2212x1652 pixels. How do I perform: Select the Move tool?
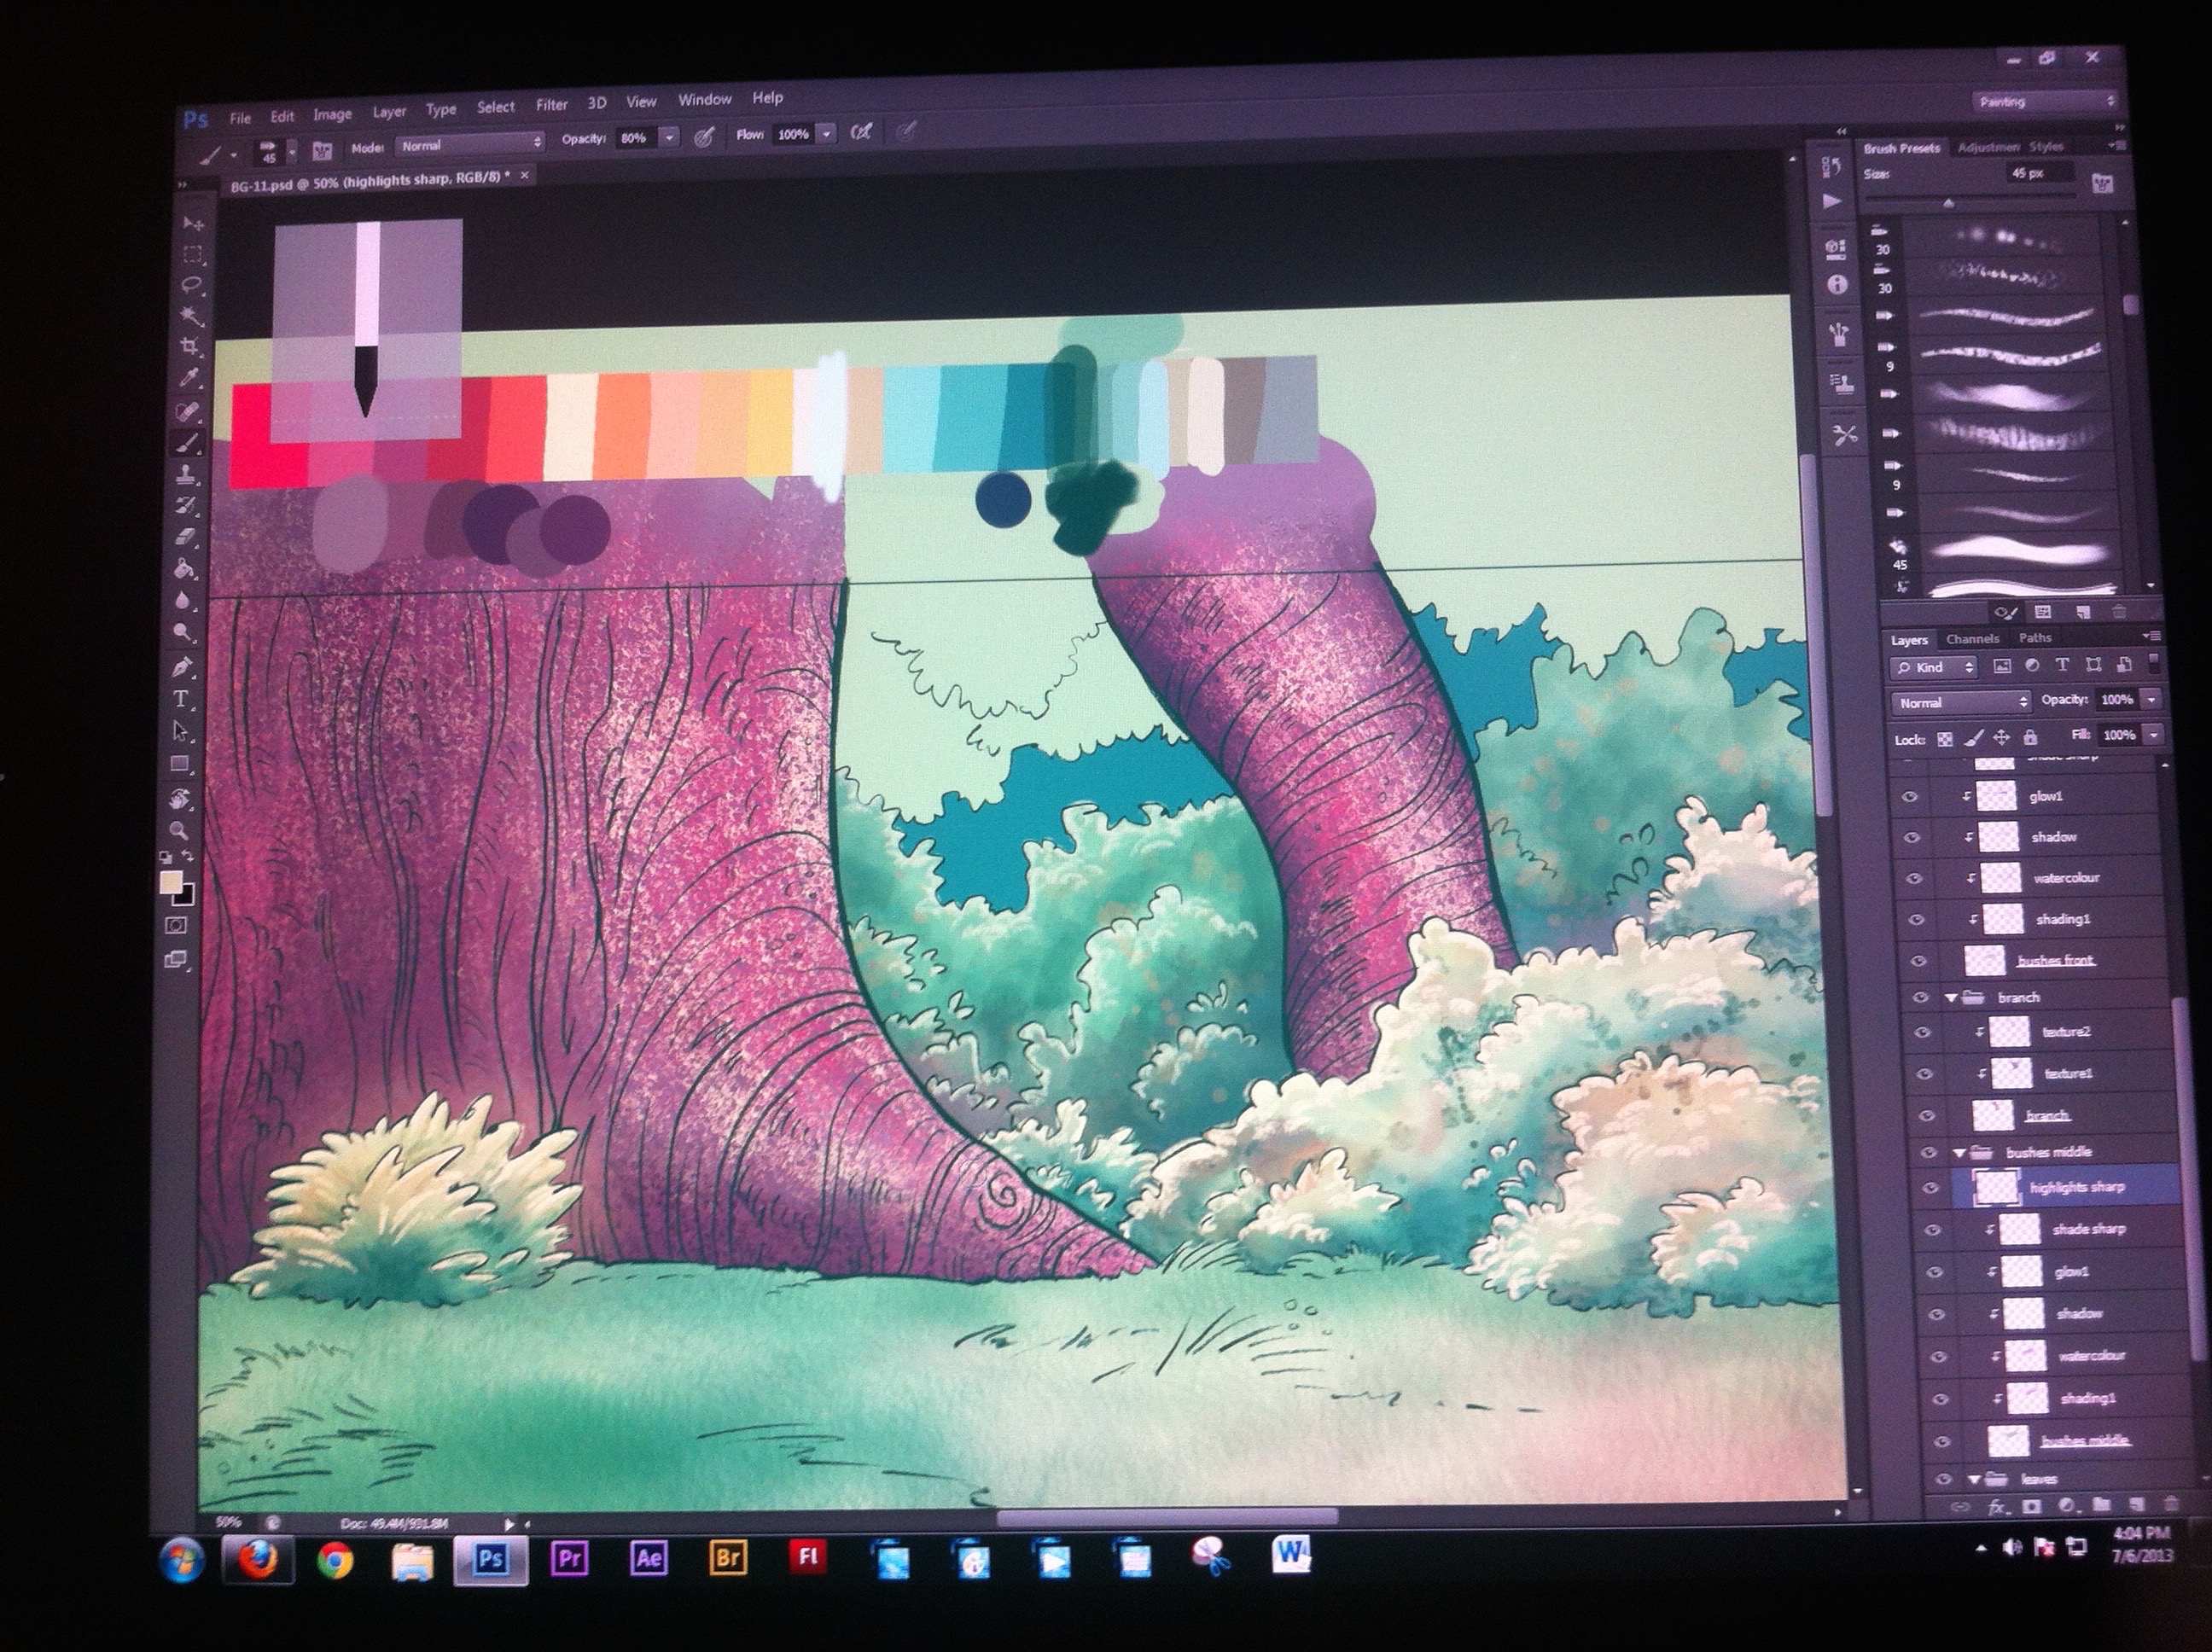click(x=193, y=223)
